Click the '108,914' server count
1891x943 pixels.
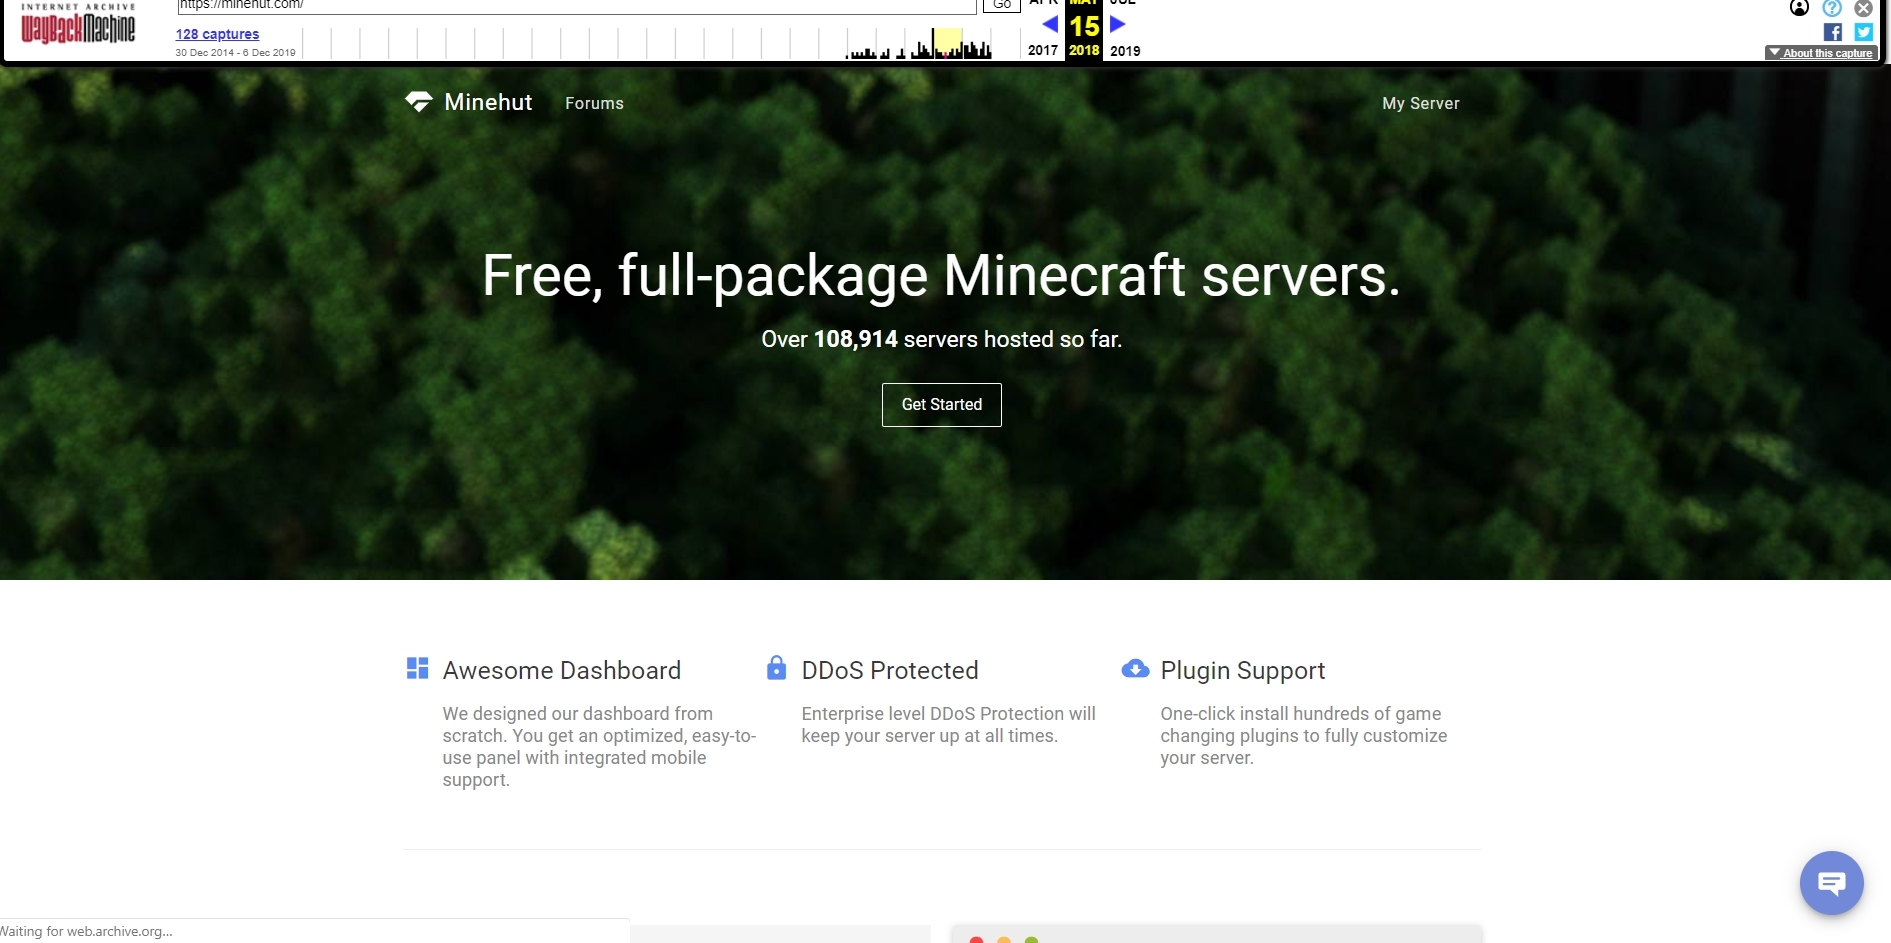click(x=856, y=339)
